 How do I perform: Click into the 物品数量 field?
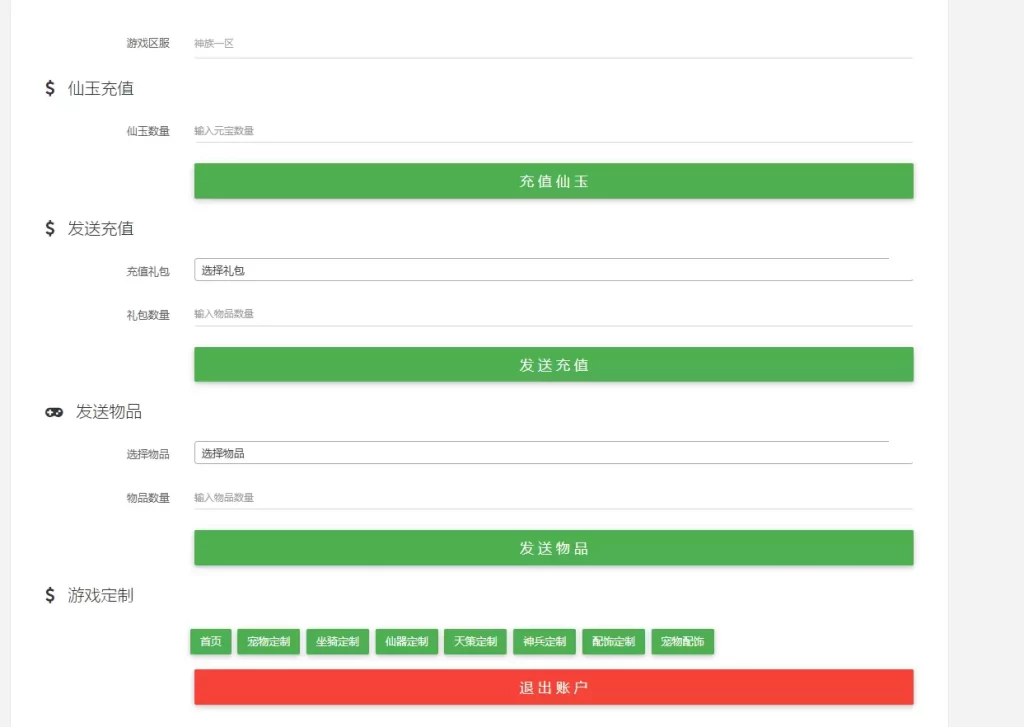[x=553, y=497]
